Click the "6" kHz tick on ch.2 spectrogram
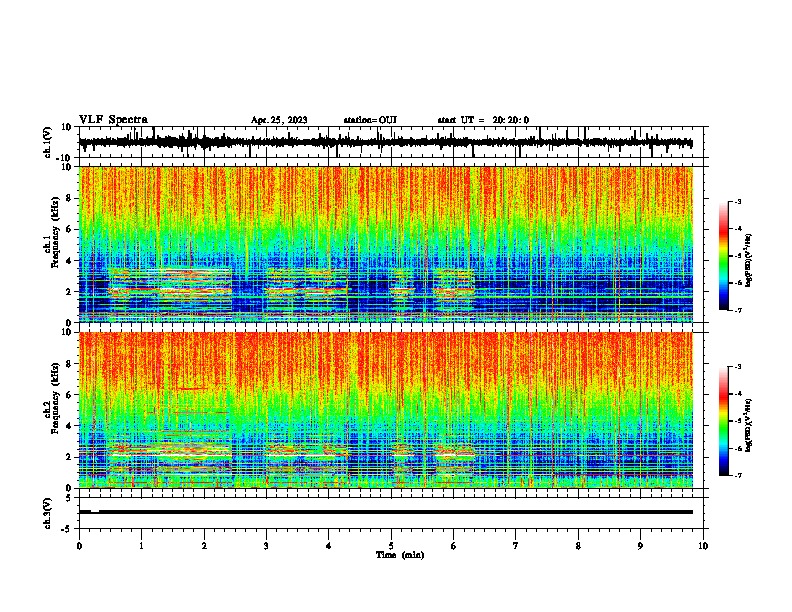This screenshot has height=612, width=792. tap(69, 395)
